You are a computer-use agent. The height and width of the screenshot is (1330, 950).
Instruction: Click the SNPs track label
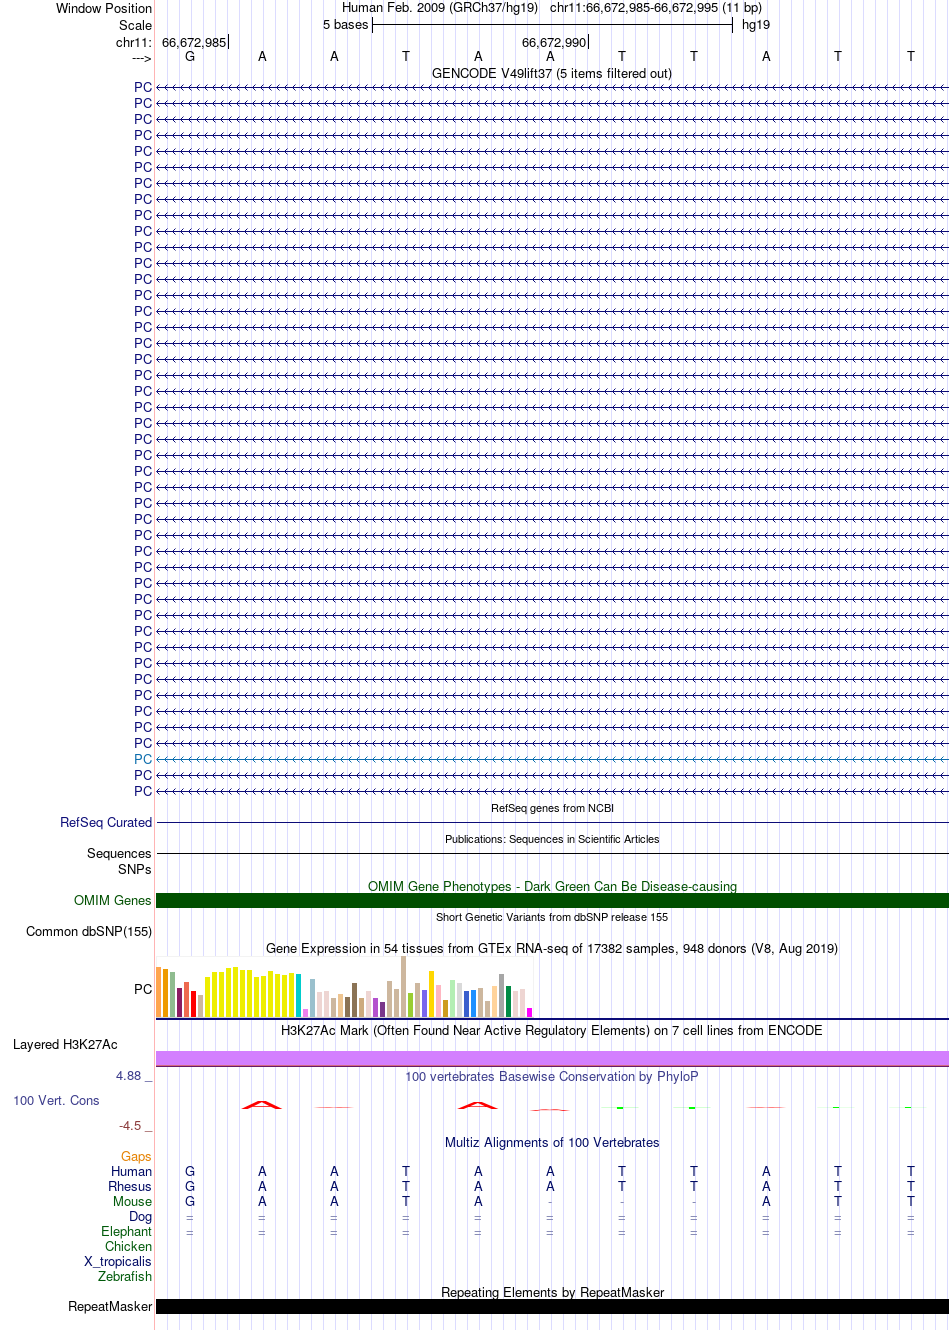click(135, 869)
